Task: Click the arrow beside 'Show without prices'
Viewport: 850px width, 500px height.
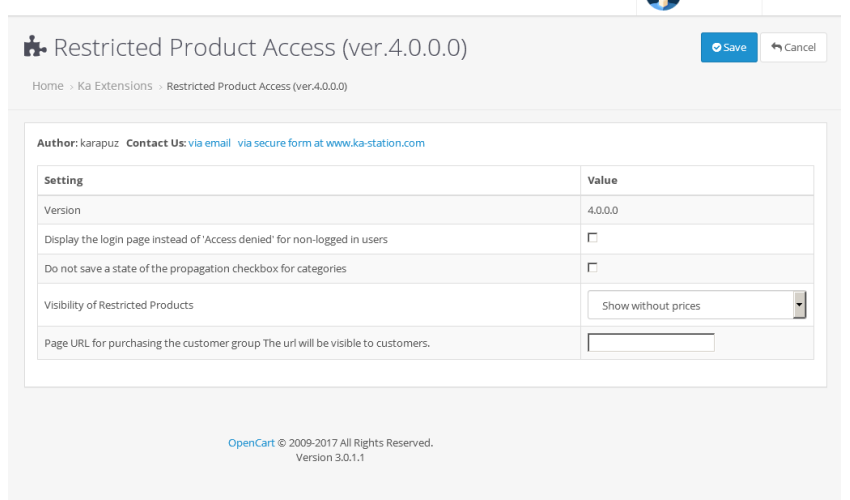Action: pos(799,305)
